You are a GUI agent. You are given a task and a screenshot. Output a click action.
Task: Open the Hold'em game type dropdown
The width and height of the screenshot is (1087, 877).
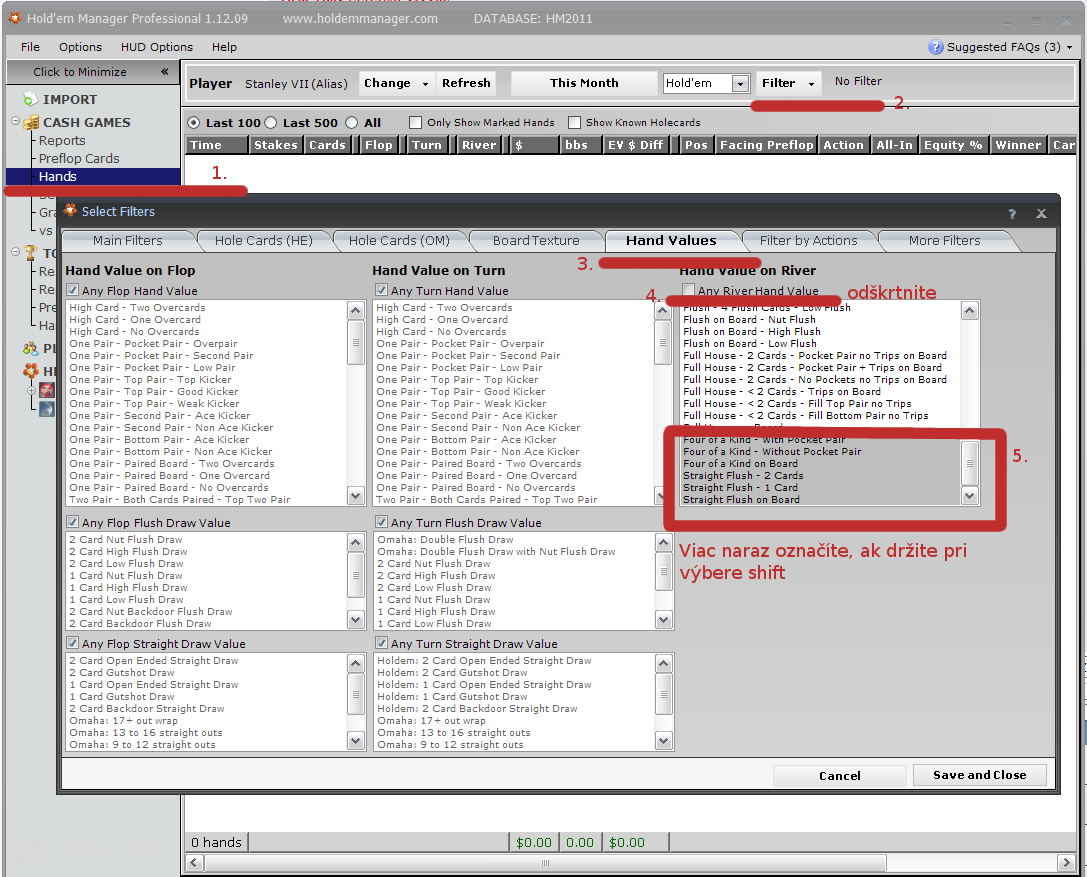click(x=740, y=84)
